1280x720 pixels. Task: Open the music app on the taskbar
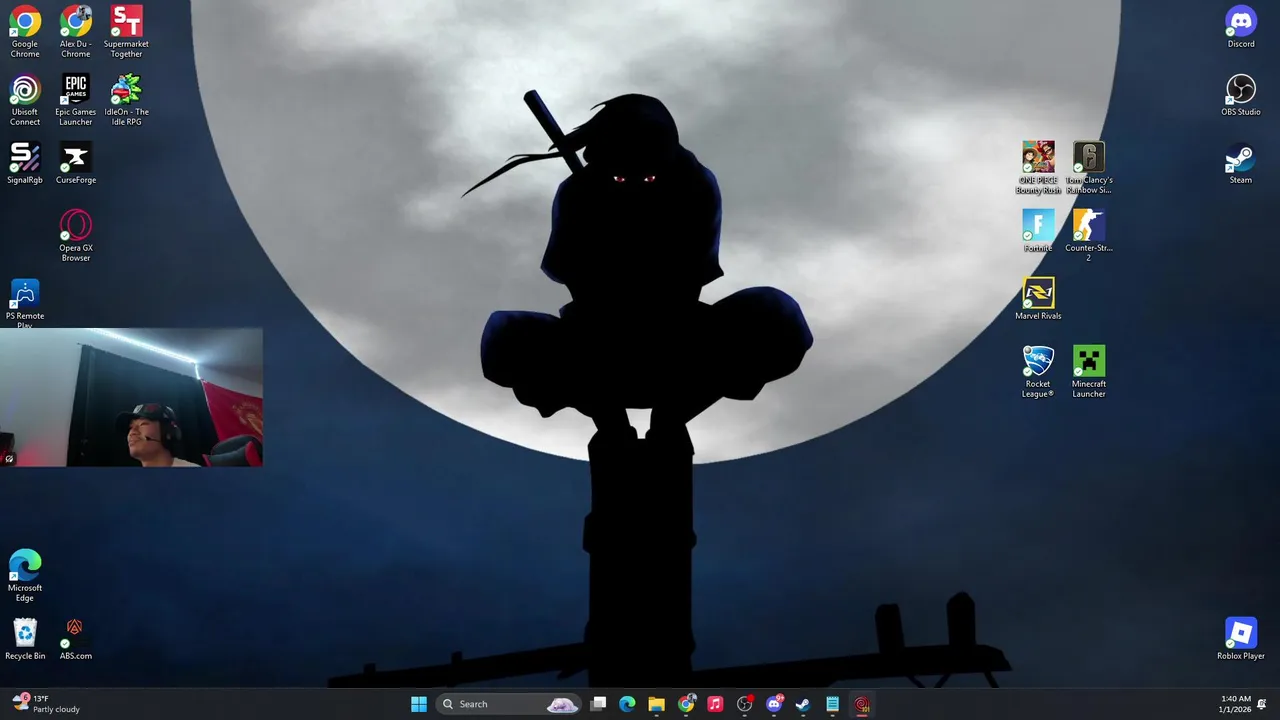click(x=715, y=704)
